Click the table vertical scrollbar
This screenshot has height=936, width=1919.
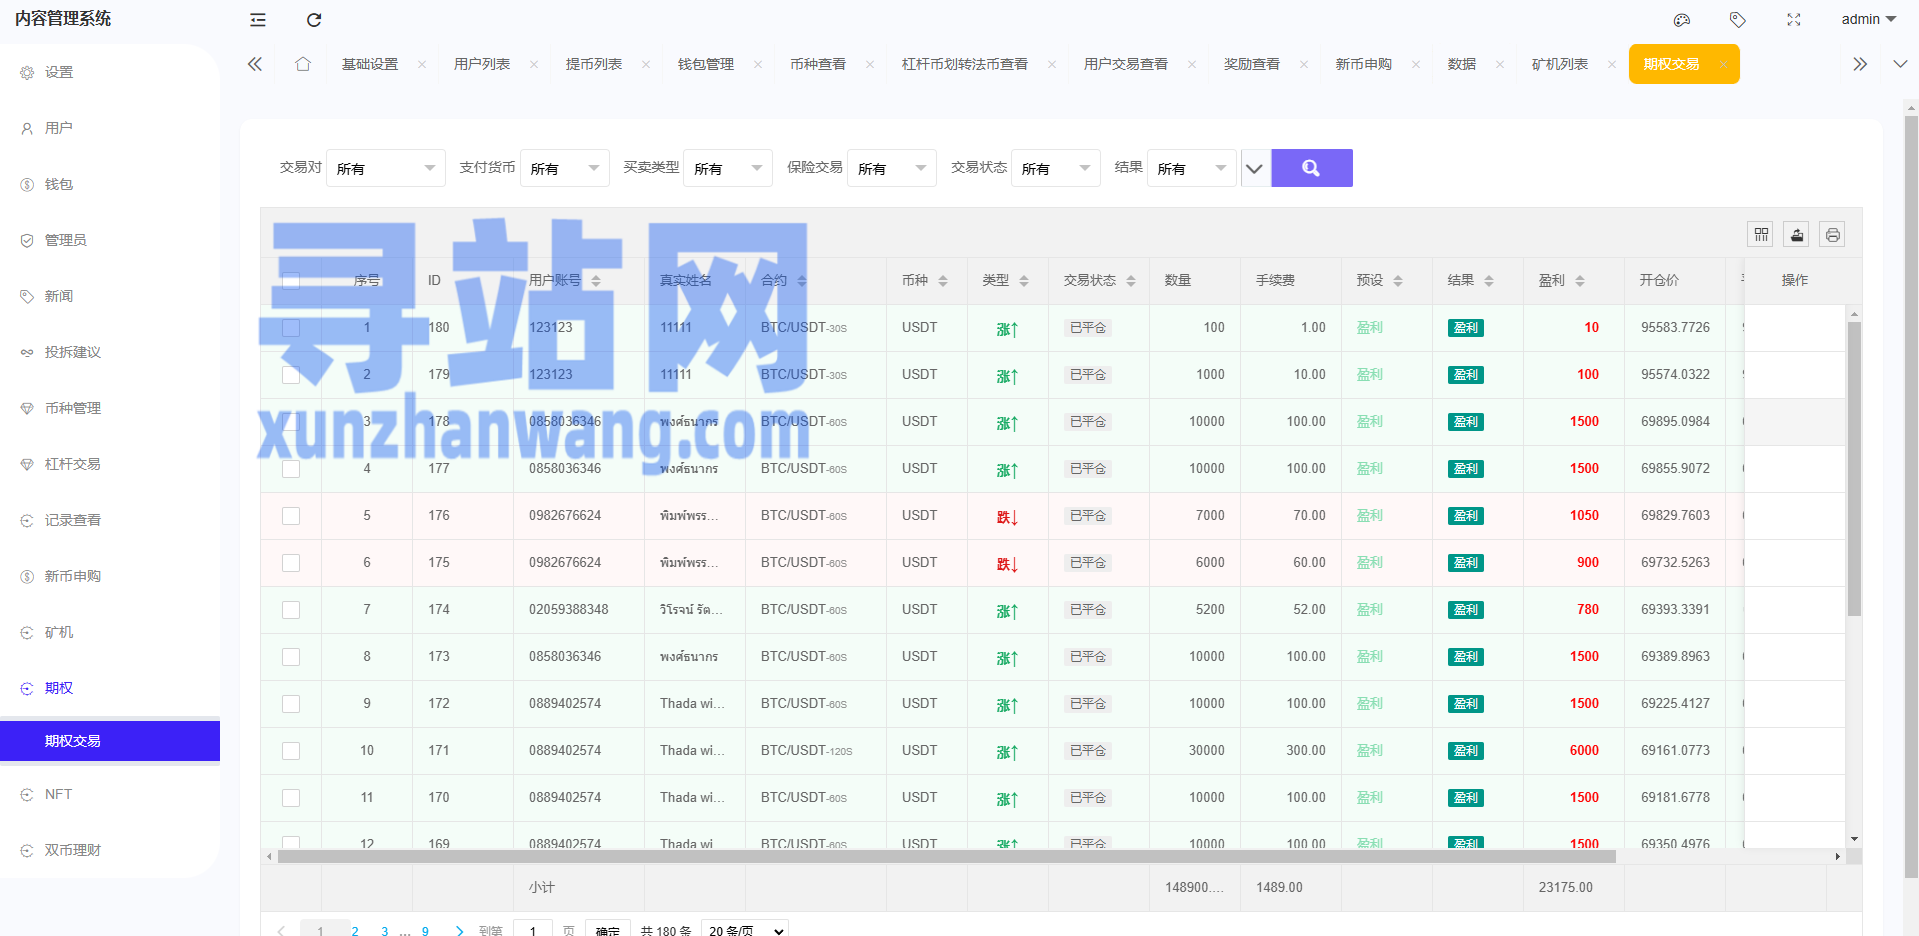[1854, 468]
